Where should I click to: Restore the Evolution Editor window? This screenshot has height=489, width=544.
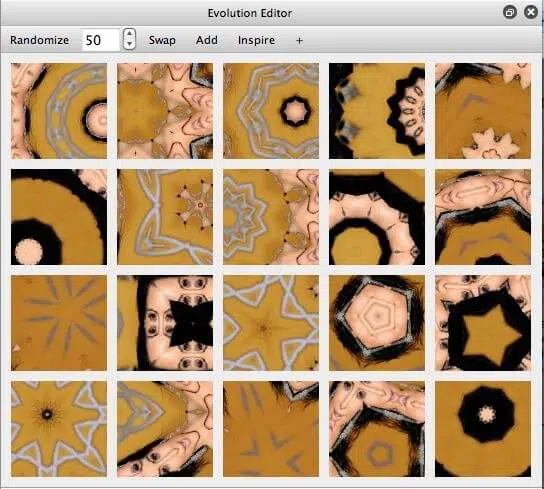coord(509,12)
